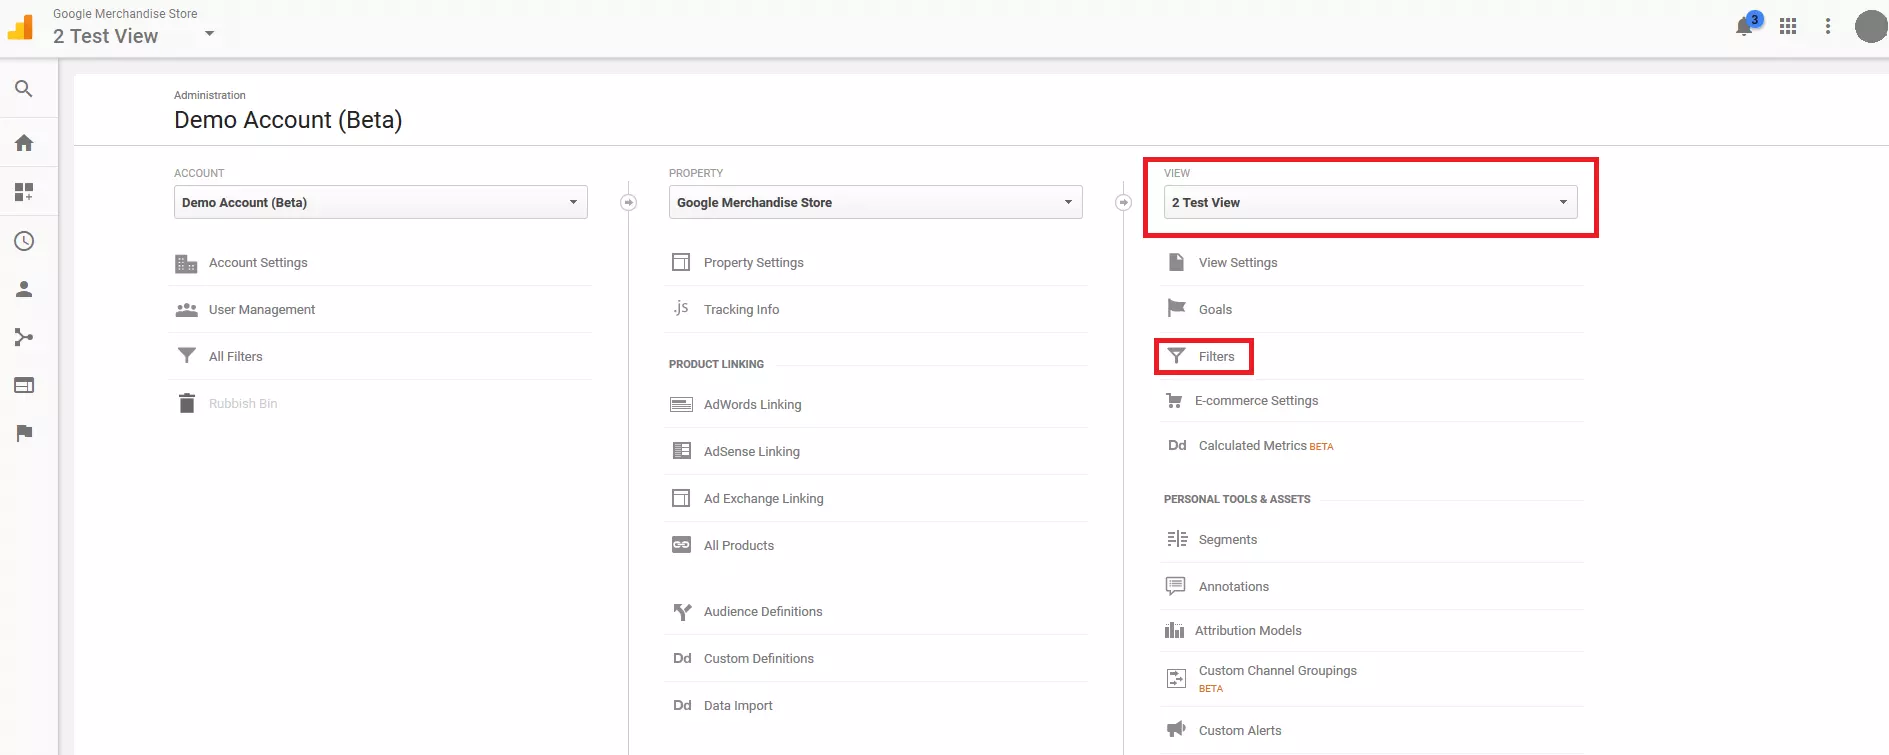Expand the View dropdown 2 Test View
This screenshot has width=1889, height=755.
tap(1370, 202)
